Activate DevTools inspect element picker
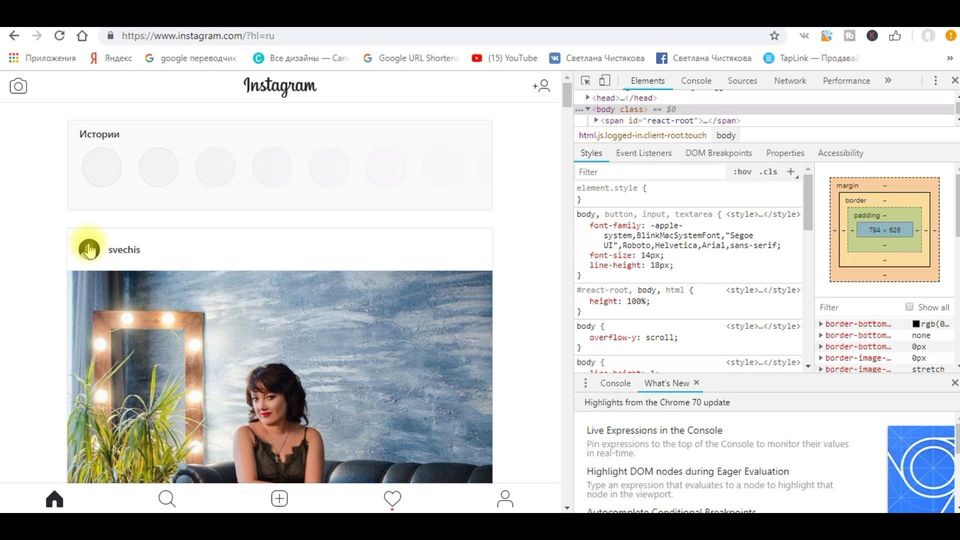Image resolution: width=960 pixels, height=540 pixels. (585, 81)
